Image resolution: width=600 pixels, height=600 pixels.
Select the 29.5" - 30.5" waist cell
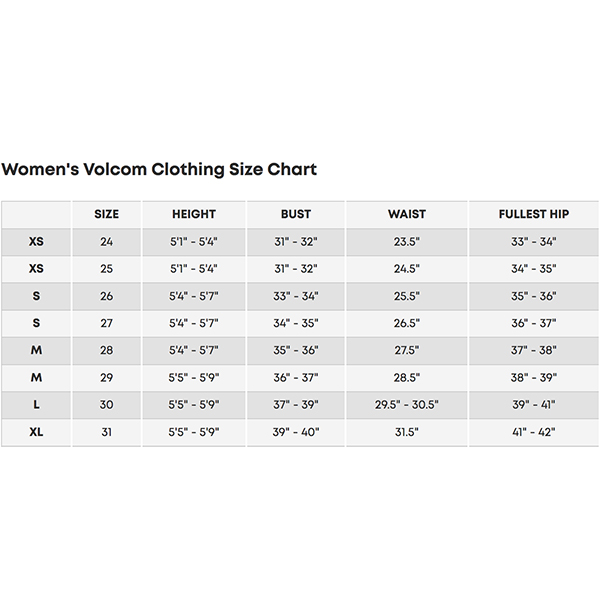pyautogui.click(x=407, y=405)
